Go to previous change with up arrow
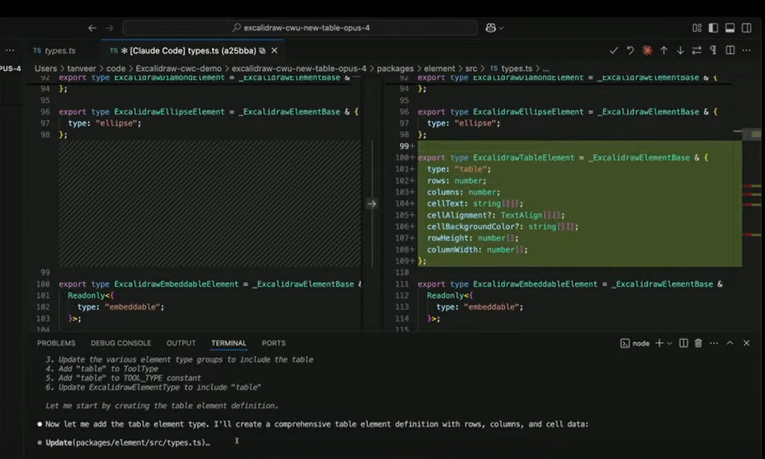This screenshot has width=765, height=459. [x=664, y=50]
